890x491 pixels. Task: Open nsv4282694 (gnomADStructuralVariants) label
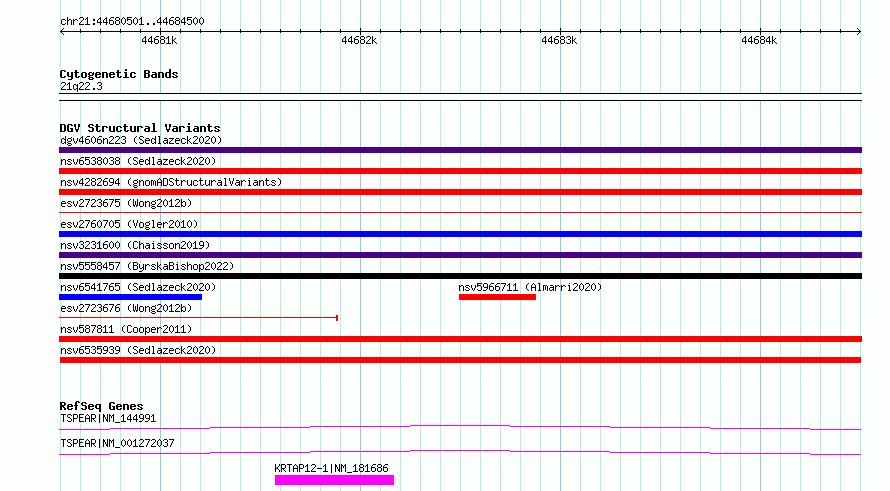click(x=171, y=182)
